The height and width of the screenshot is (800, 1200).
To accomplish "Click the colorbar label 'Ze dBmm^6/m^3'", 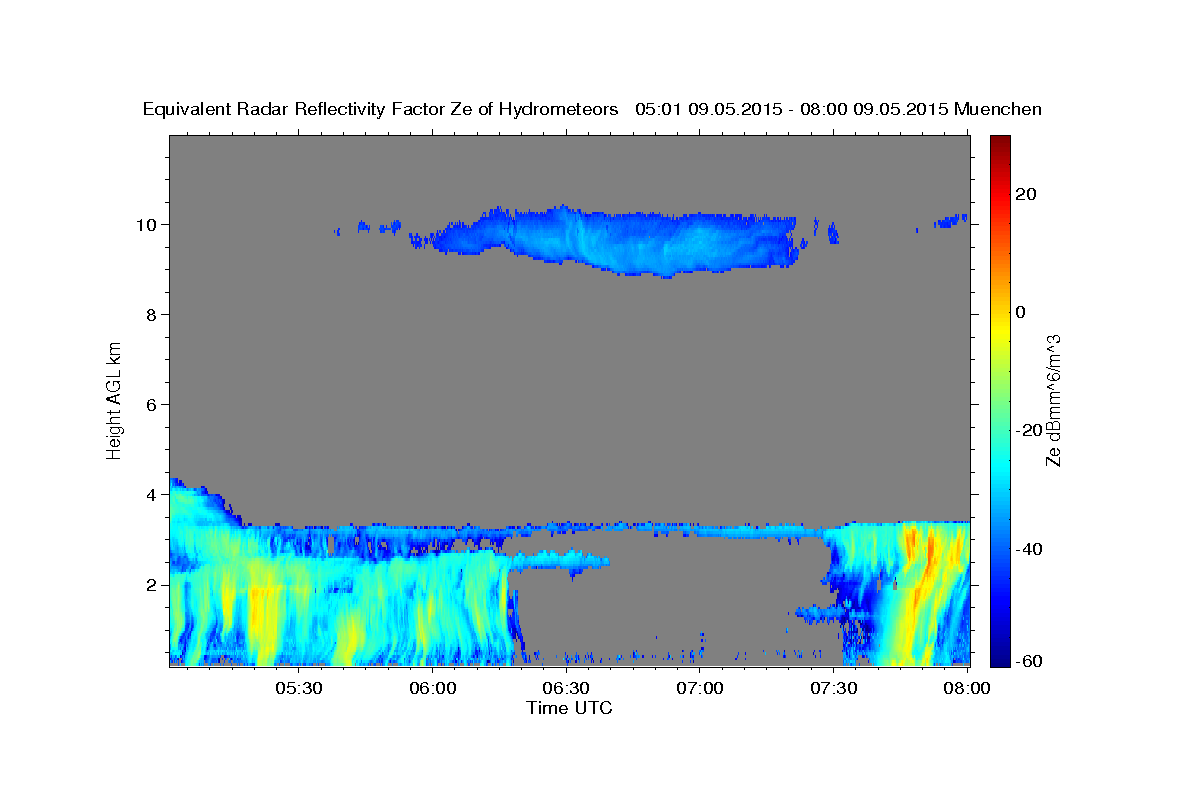I will point(1053,400).
